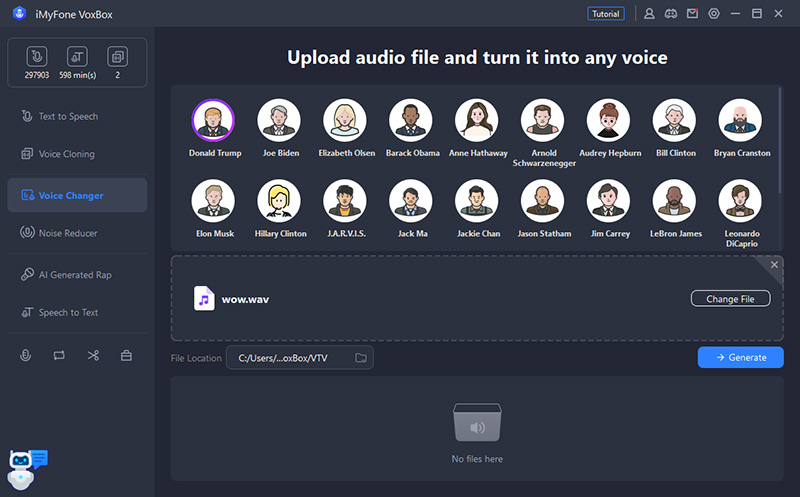Click the 'No files here' text
The width and height of the screenshot is (800, 497).
click(477, 459)
